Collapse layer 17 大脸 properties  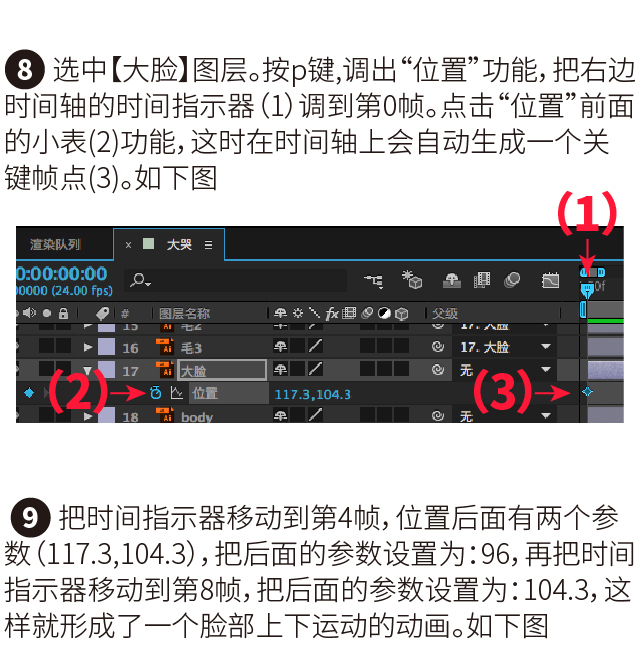pos(87,371)
